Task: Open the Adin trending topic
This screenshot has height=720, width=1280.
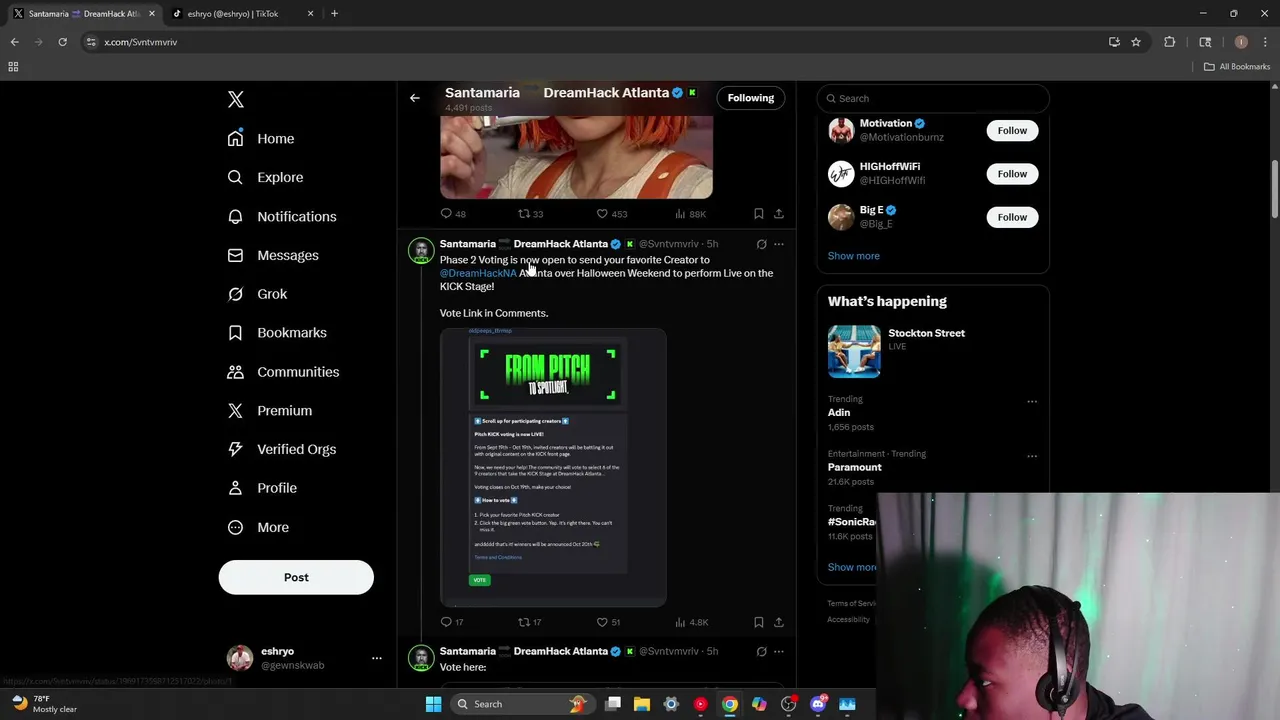Action: tap(839, 412)
